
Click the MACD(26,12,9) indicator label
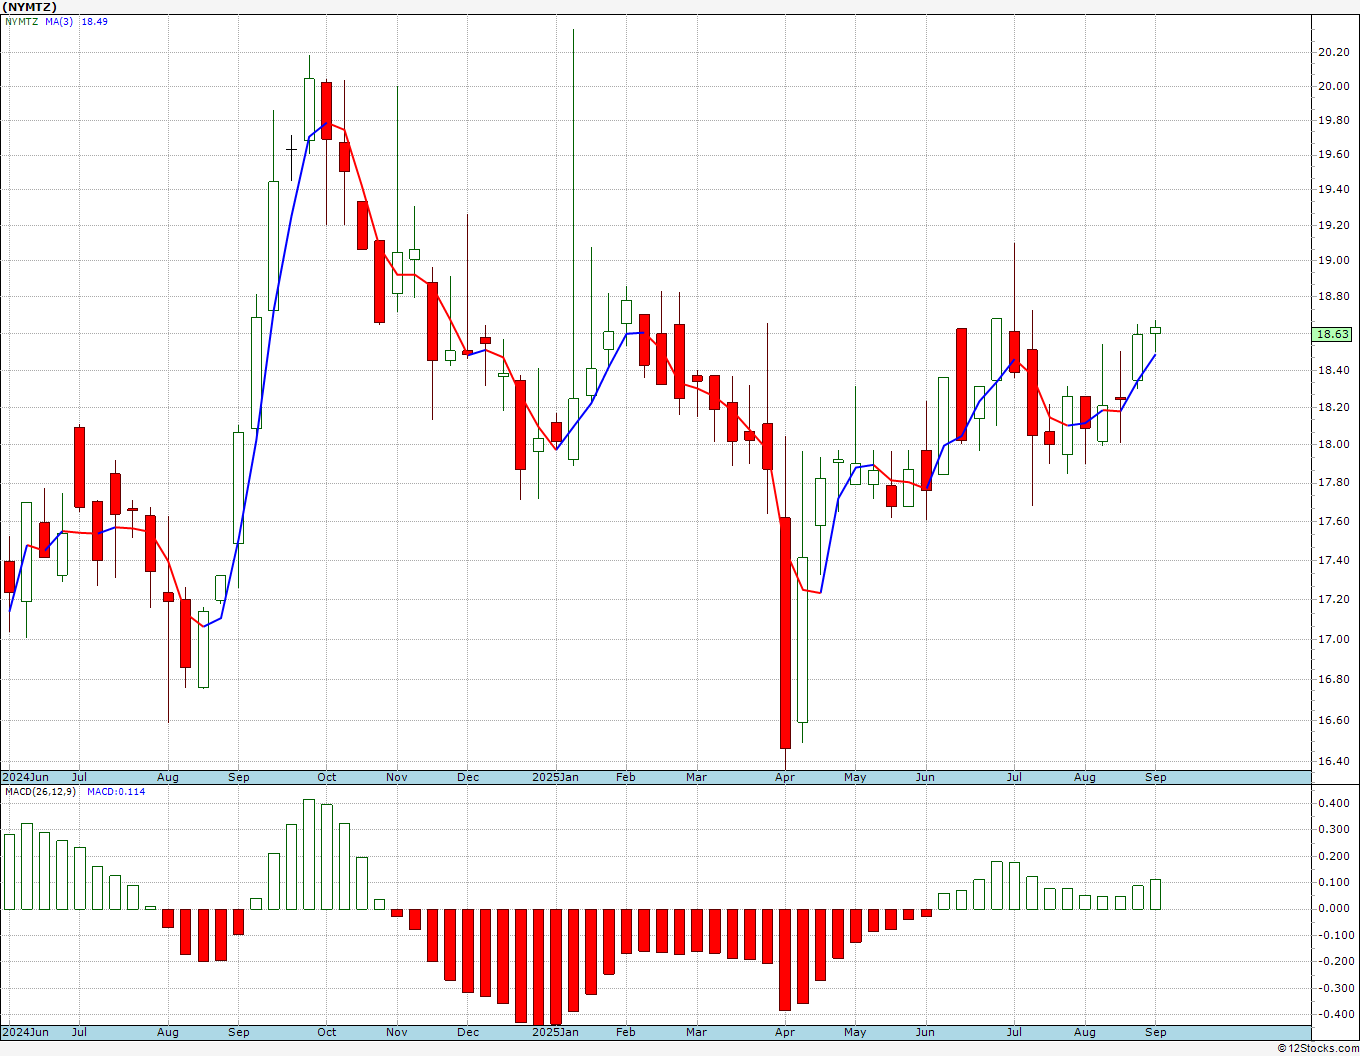[41, 791]
